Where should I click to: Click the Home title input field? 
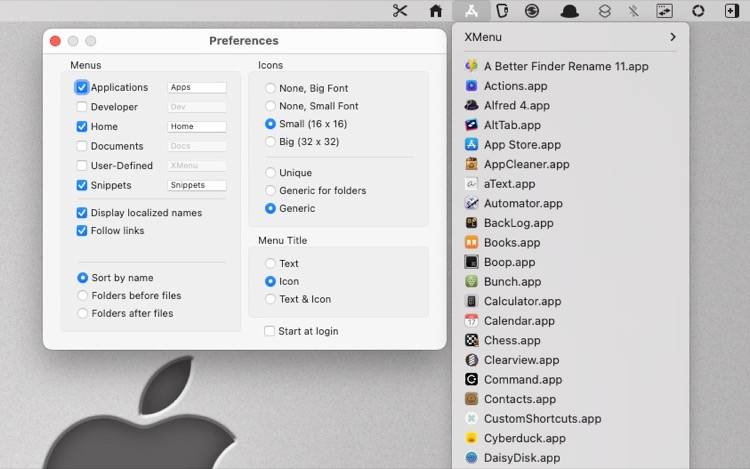(197, 126)
